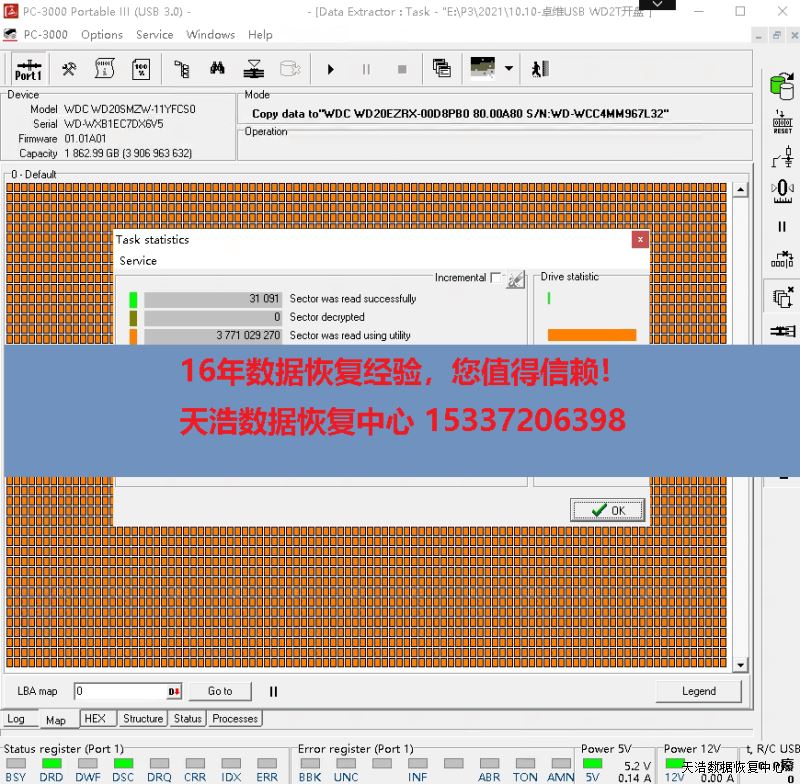Screen dimensions: 800x784
Task: Click the exit running-man icon
Action: (540, 69)
